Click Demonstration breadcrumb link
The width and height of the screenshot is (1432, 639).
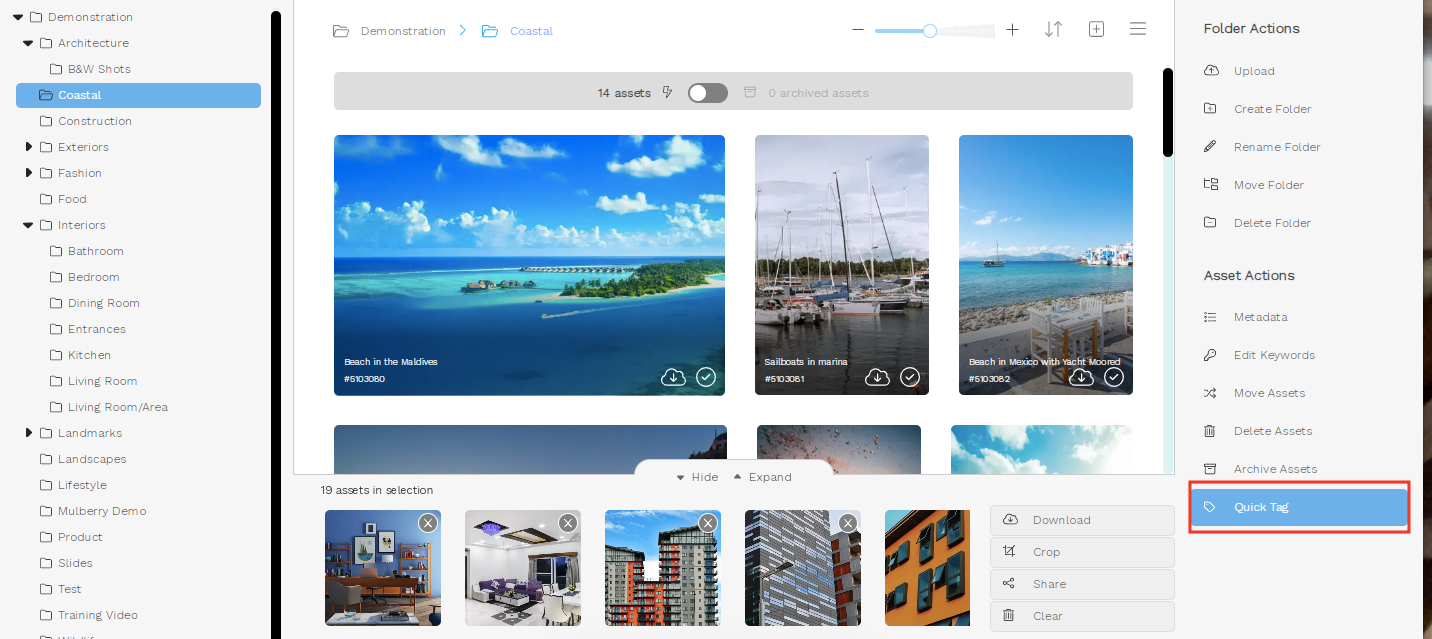[403, 31]
